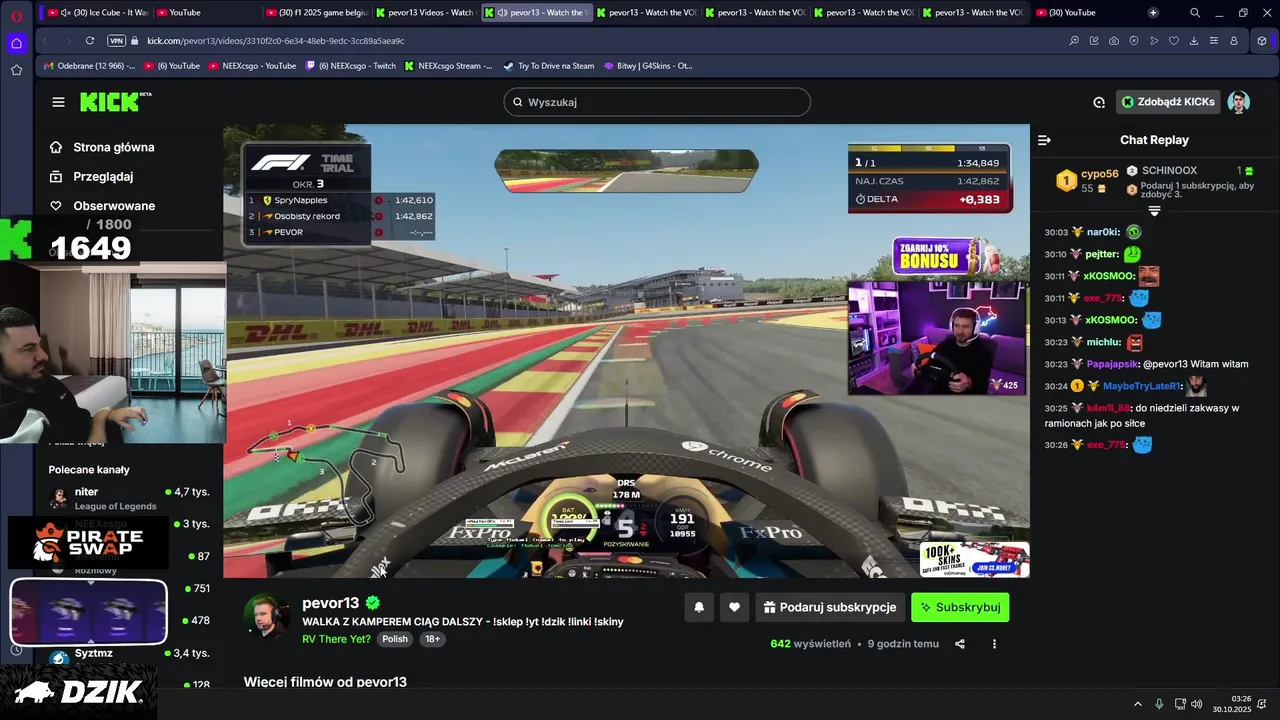Switch to pevor13 Videos tab
Image resolution: width=1280 pixels, height=720 pixels.
point(424,12)
